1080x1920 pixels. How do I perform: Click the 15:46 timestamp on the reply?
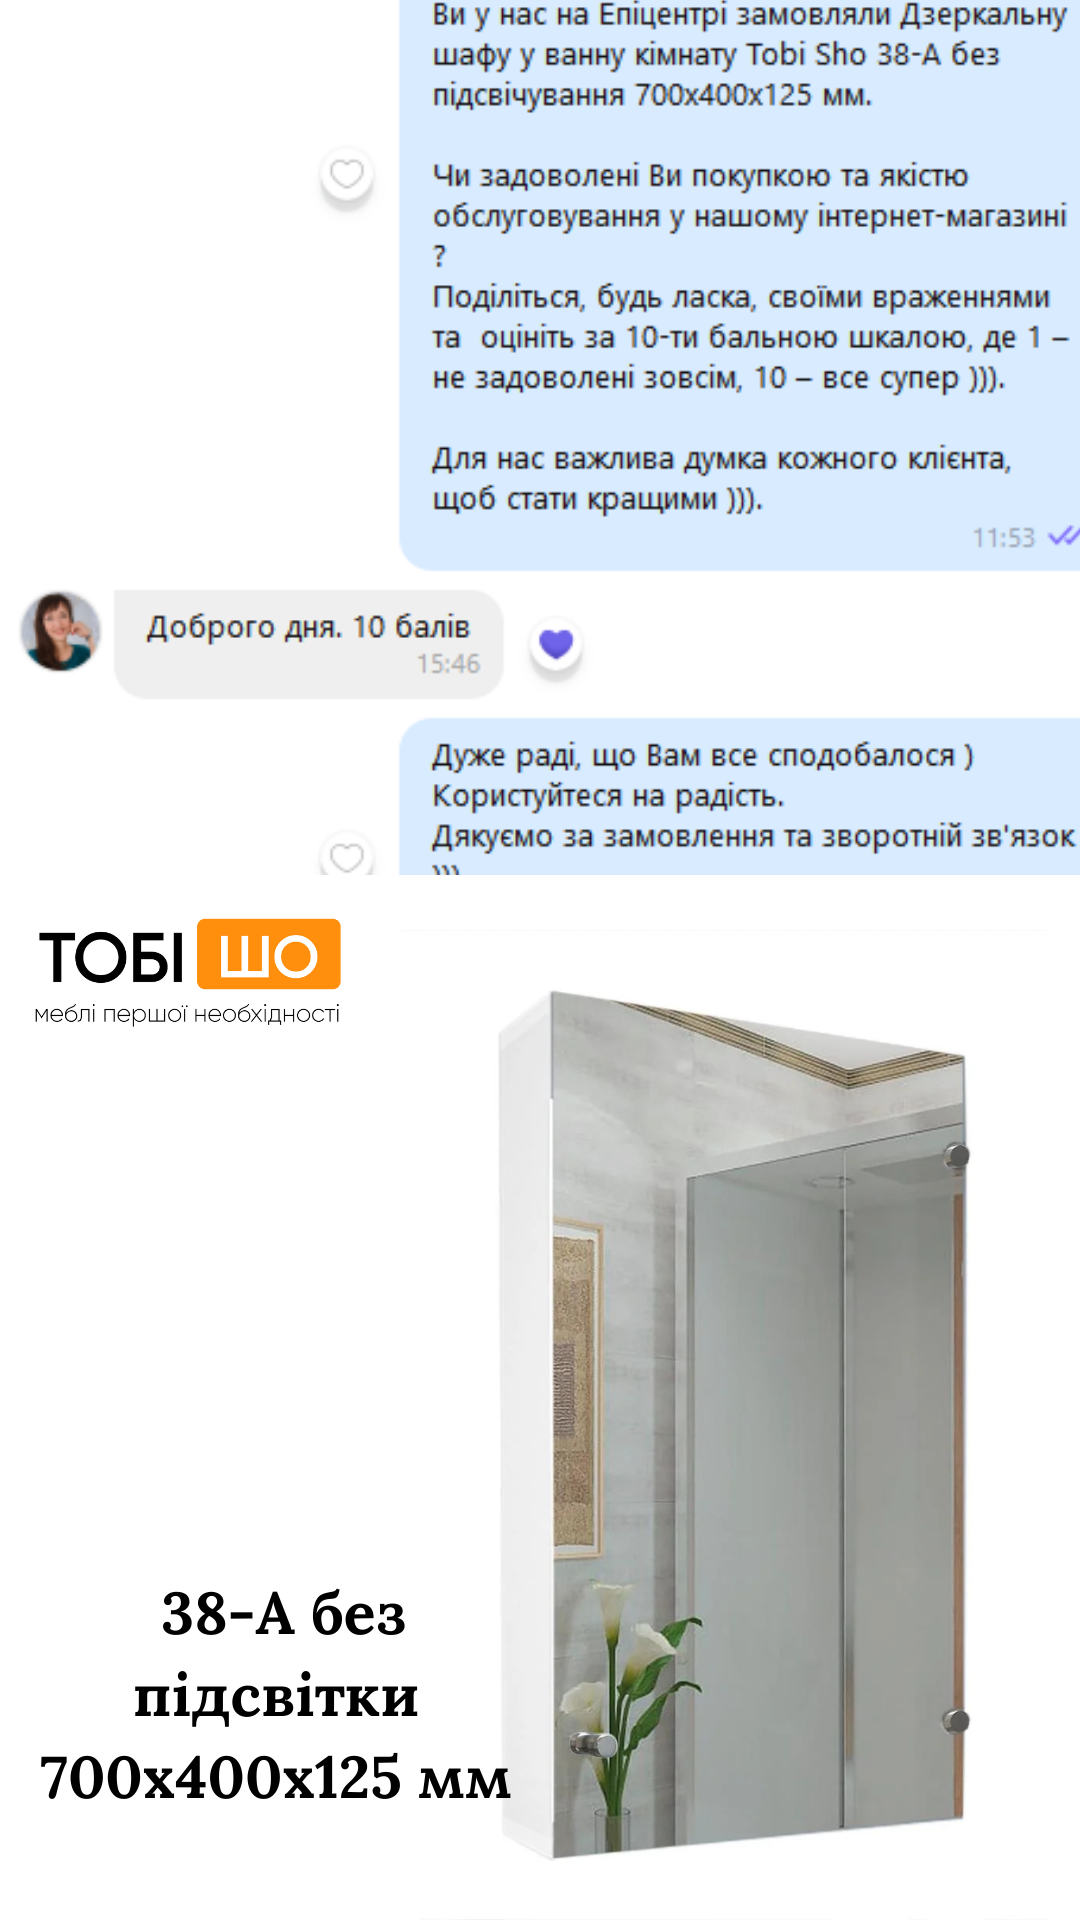[448, 664]
